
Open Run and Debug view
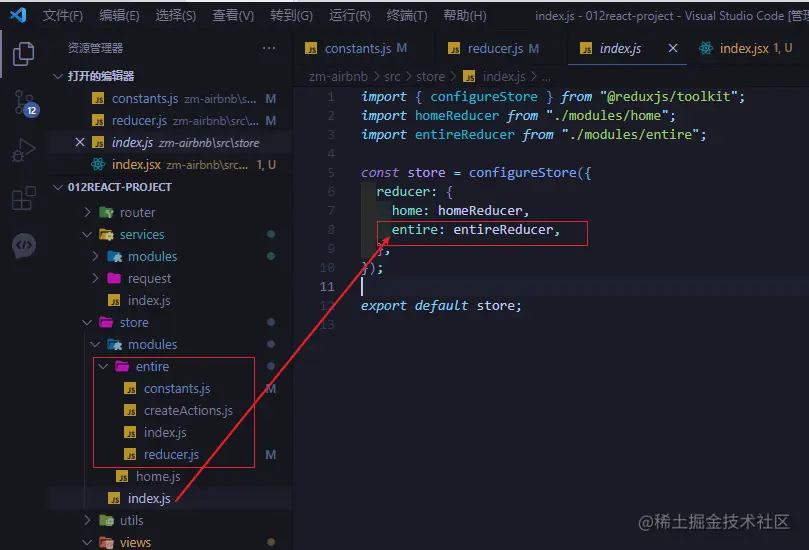tap(23, 150)
